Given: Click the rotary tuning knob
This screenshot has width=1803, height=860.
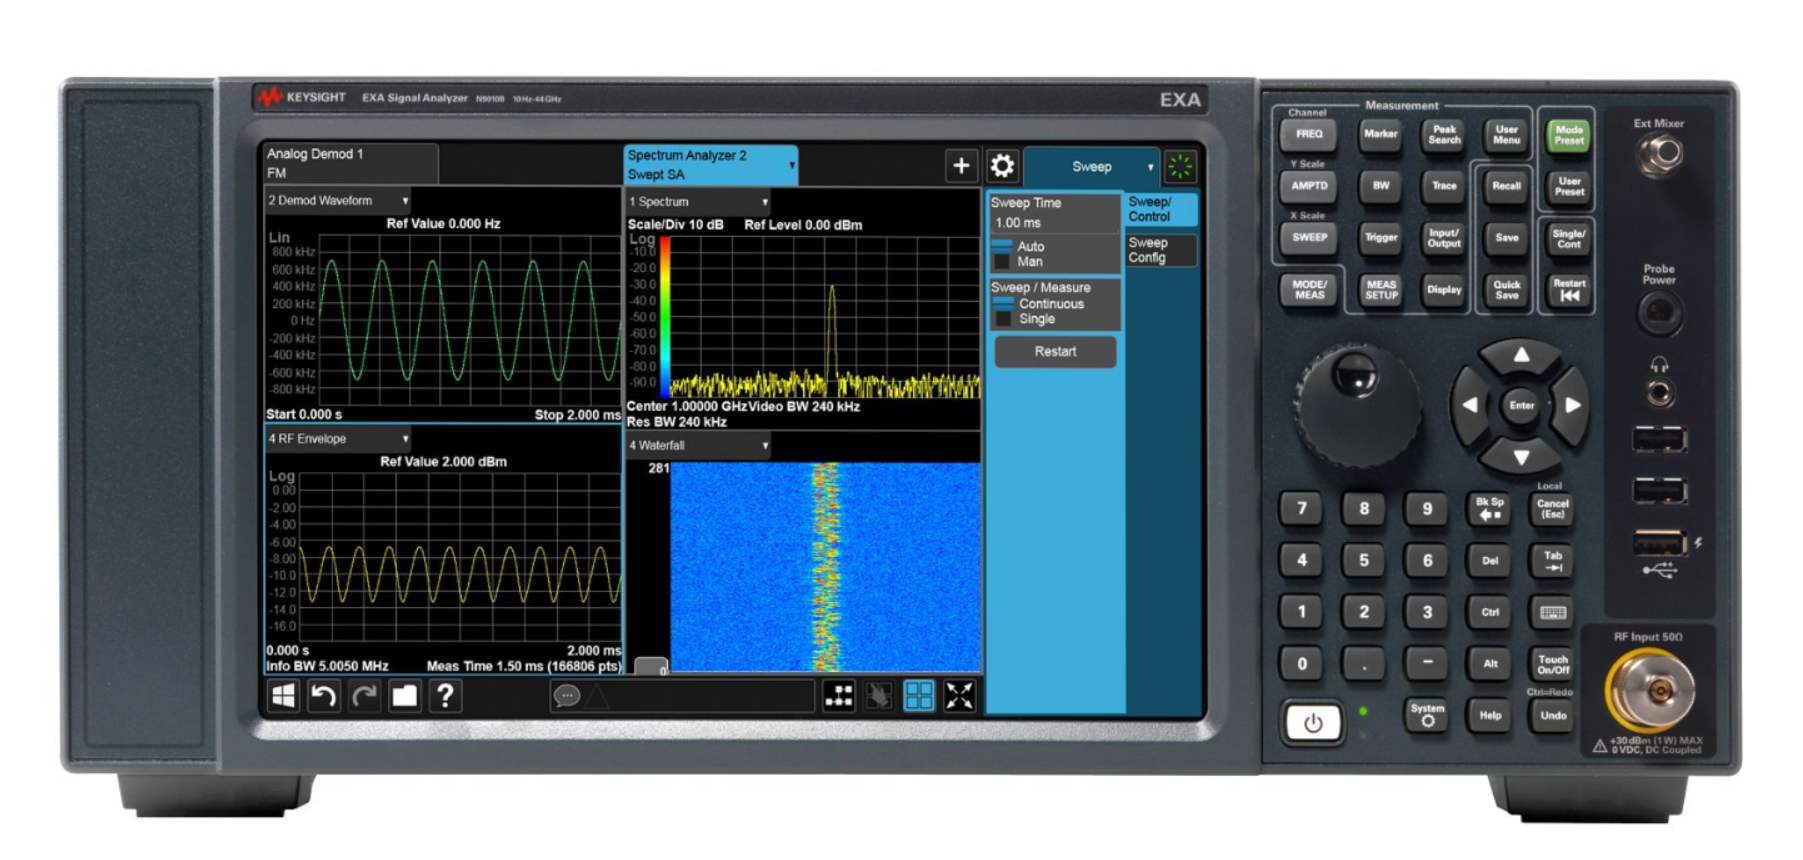Looking at the screenshot, I should click(1357, 406).
